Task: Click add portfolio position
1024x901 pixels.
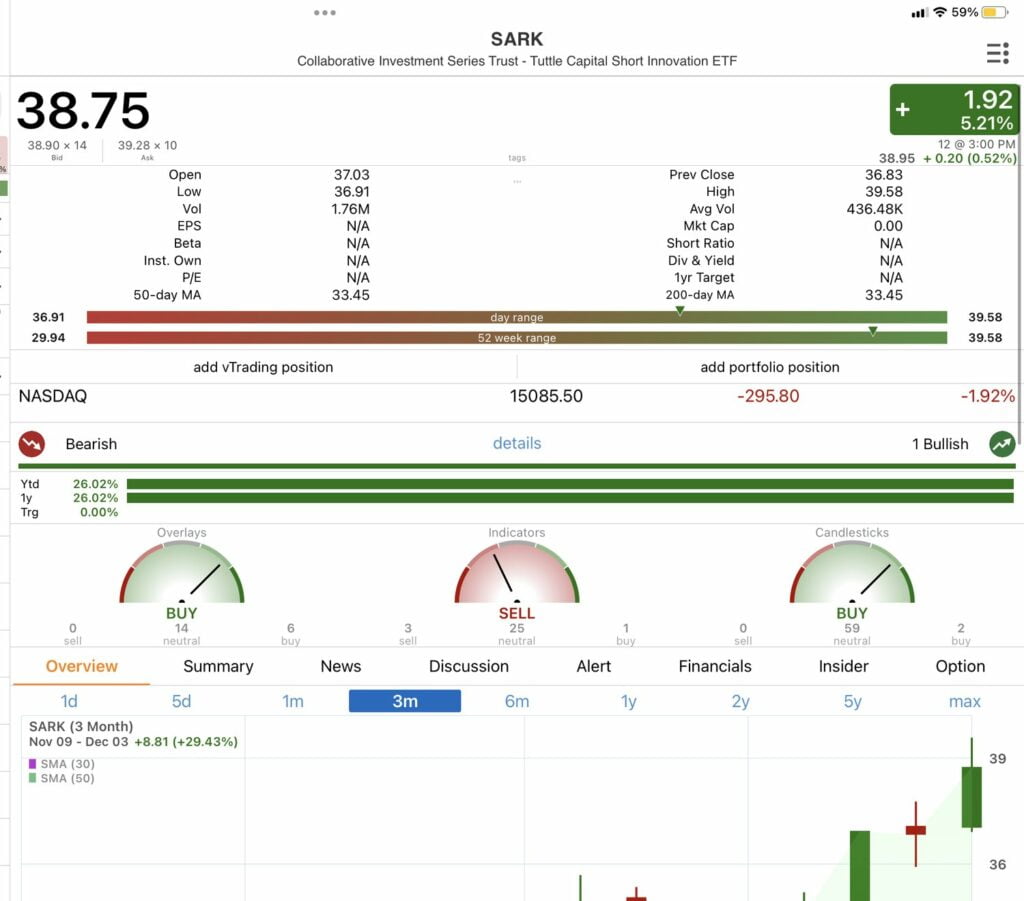Action: click(768, 367)
